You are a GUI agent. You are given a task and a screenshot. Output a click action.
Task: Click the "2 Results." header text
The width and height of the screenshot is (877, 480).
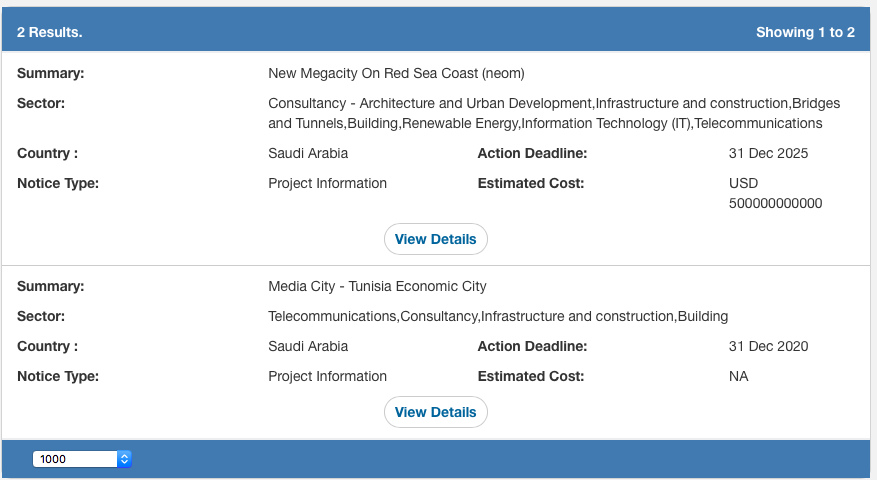[x=50, y=32]
